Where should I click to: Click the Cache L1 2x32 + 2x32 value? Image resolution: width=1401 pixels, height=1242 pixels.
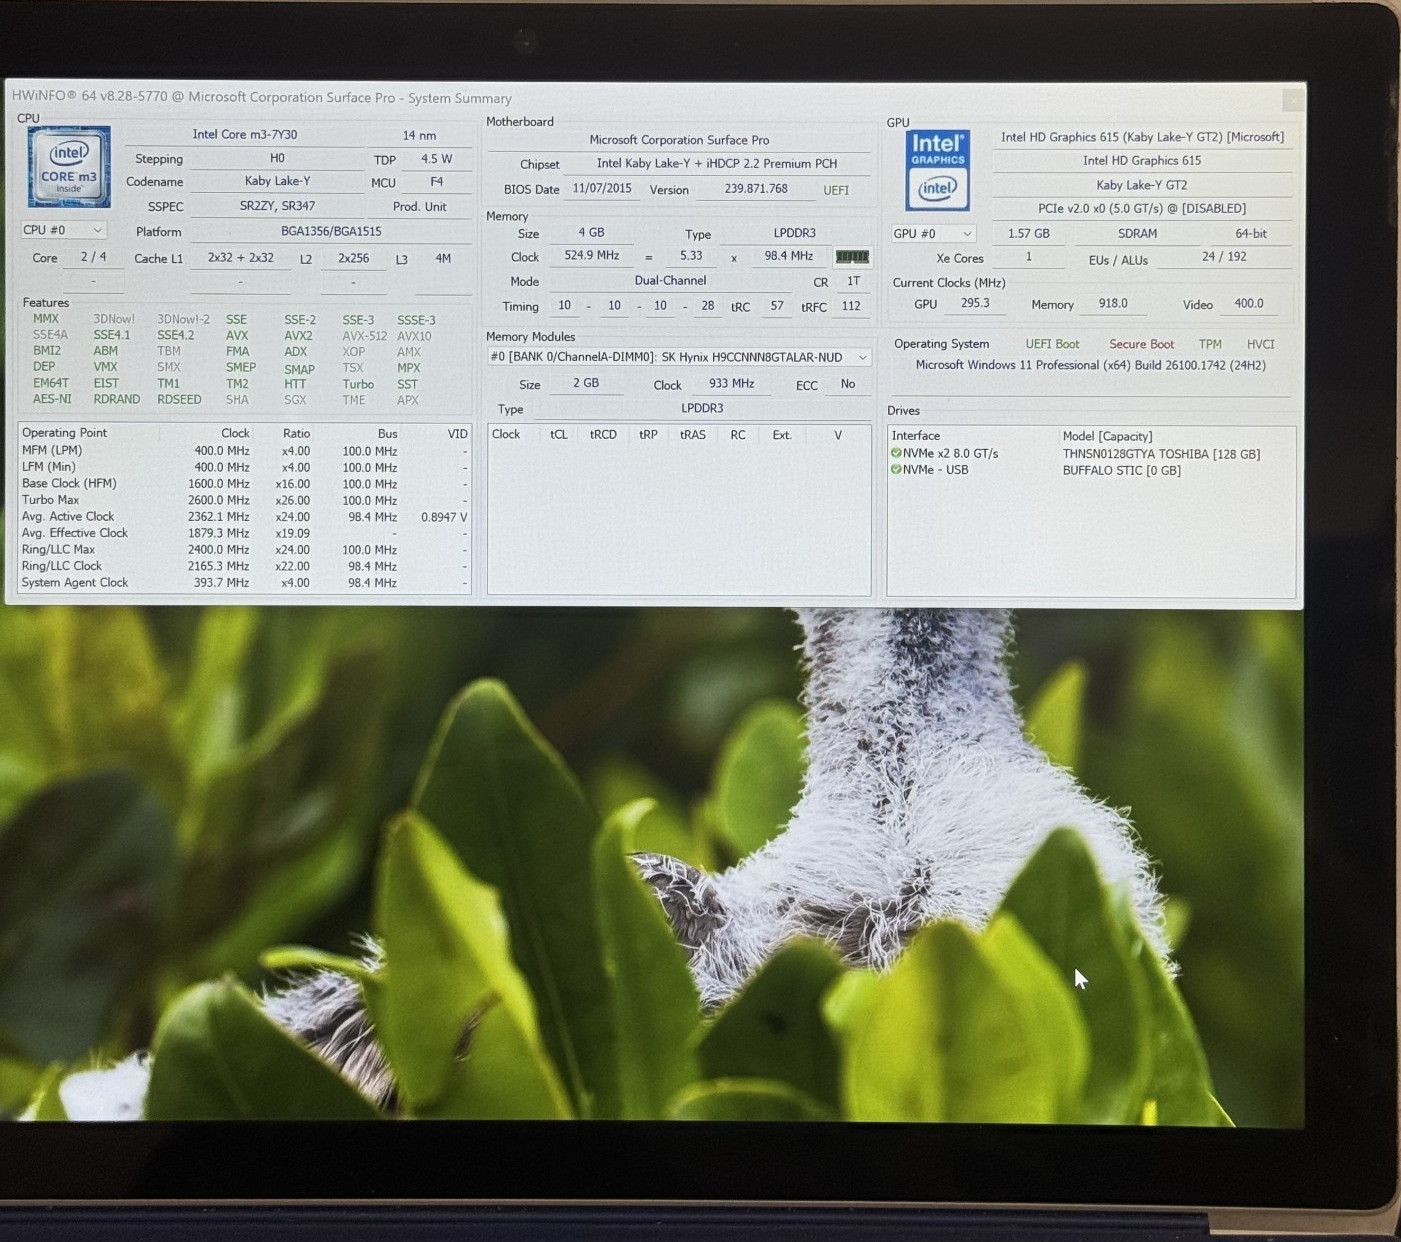click(240, 258)
